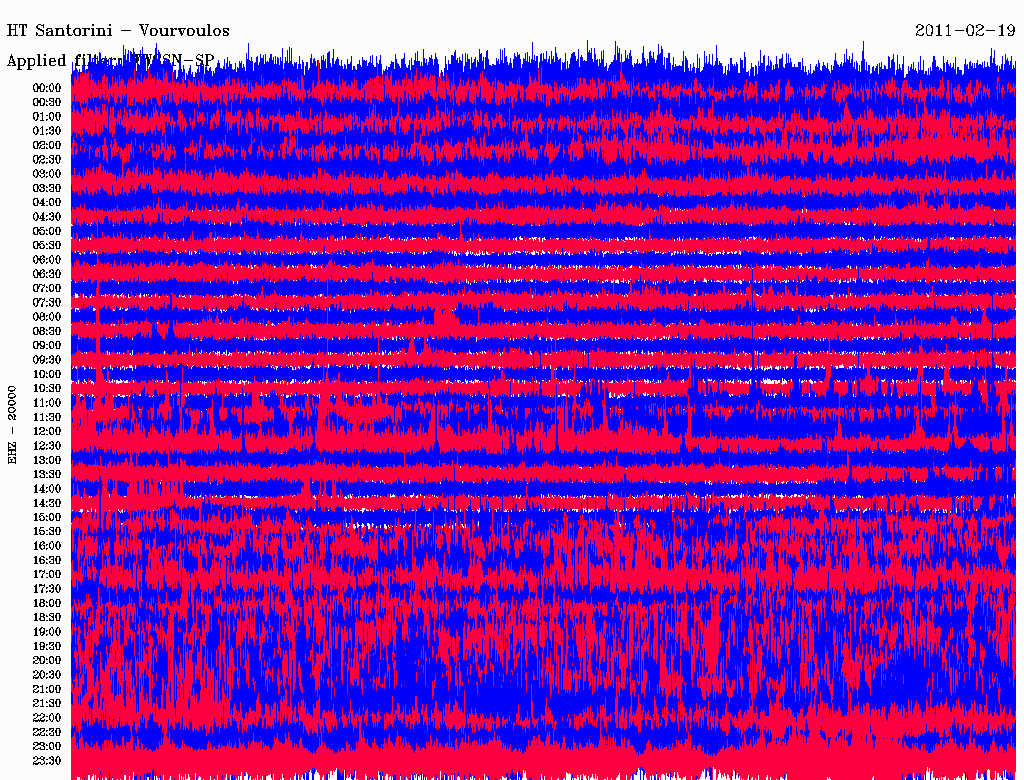Select the 19:30 time label
The height and width of the screenshot is (780, 1024).
pos(47,647)
